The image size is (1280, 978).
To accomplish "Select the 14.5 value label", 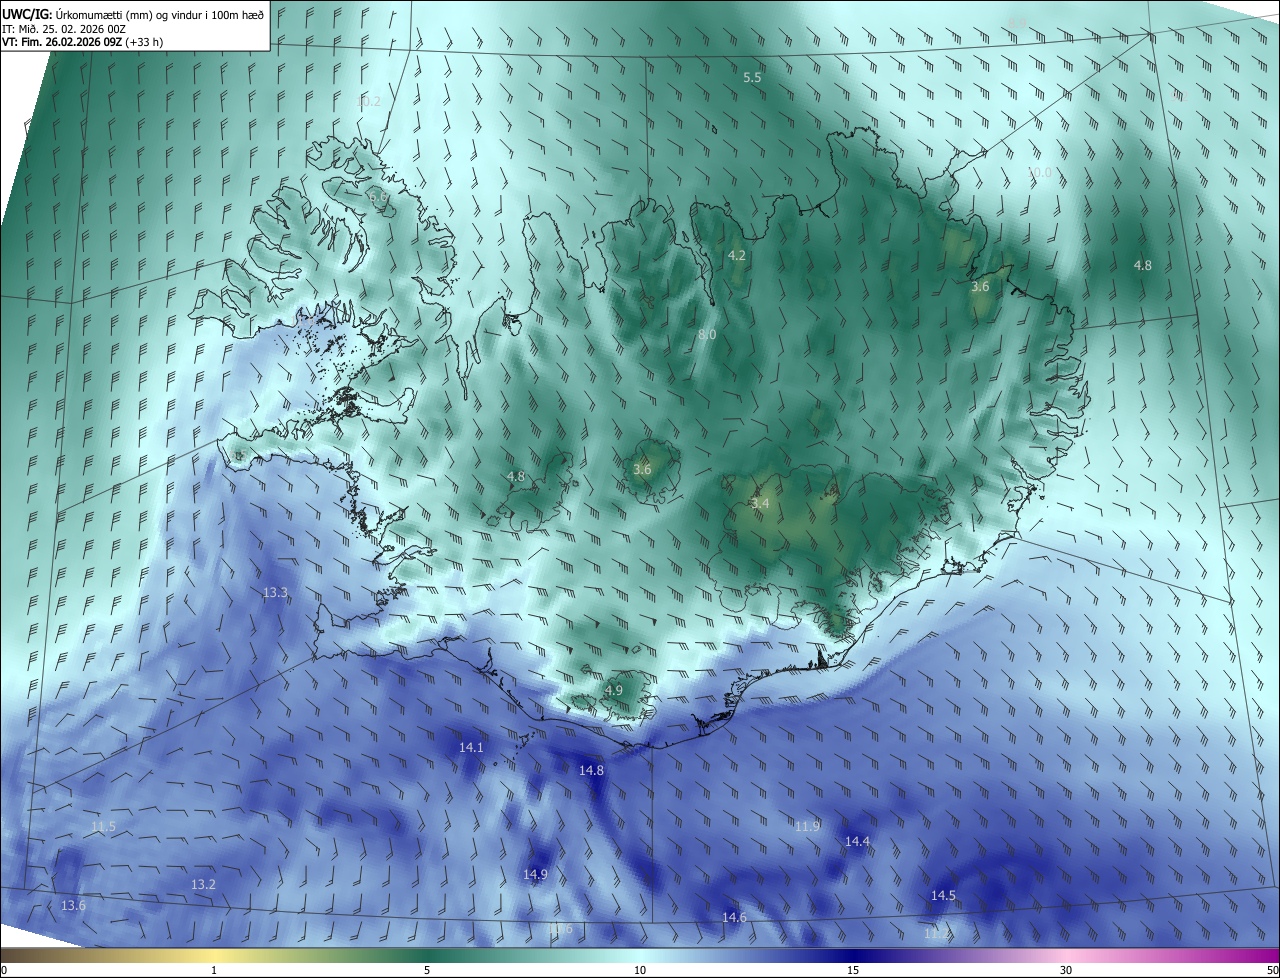I will (943, 896).
